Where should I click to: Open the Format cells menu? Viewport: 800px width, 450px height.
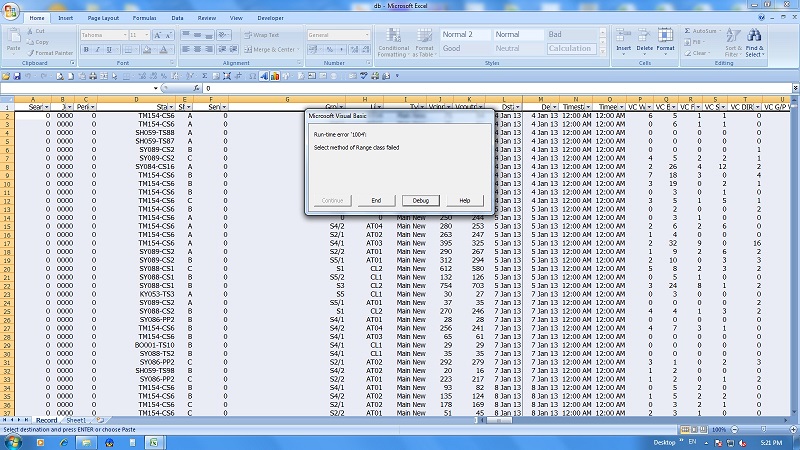665,42
